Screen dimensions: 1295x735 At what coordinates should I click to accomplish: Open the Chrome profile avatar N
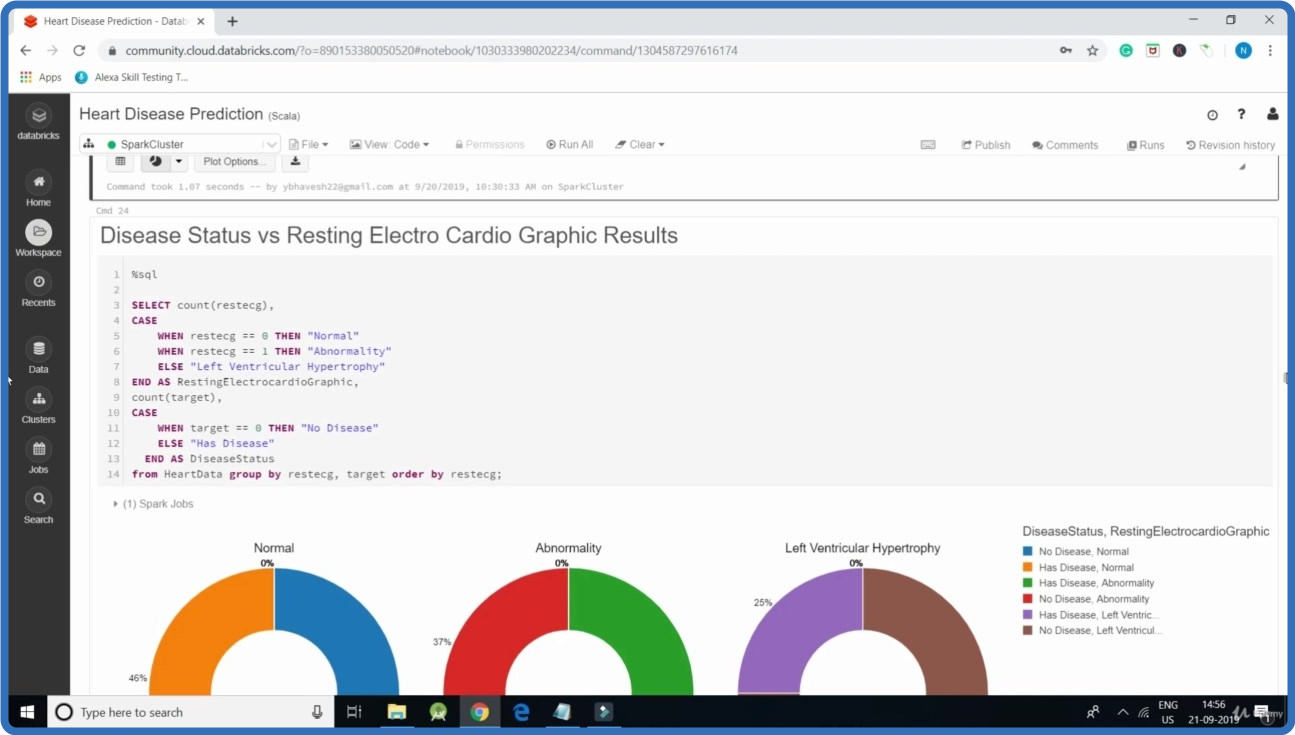point(1243,50)
